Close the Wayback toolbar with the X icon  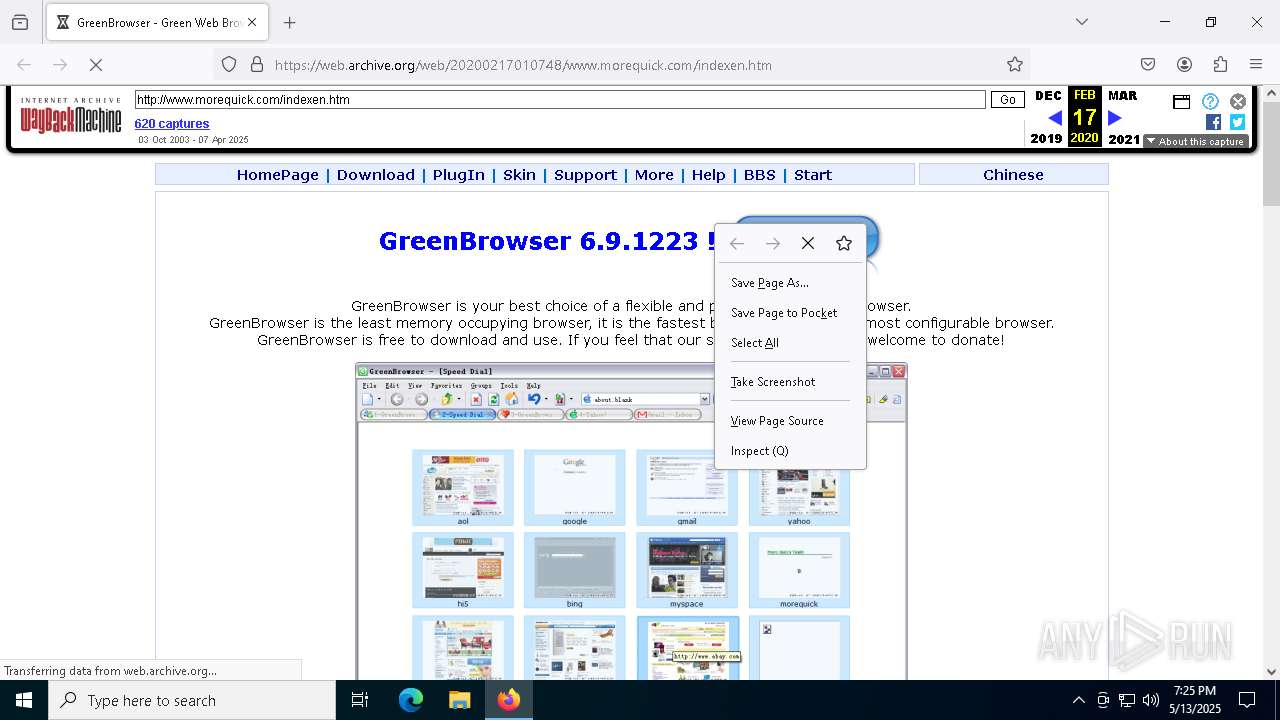[1238, 101]
